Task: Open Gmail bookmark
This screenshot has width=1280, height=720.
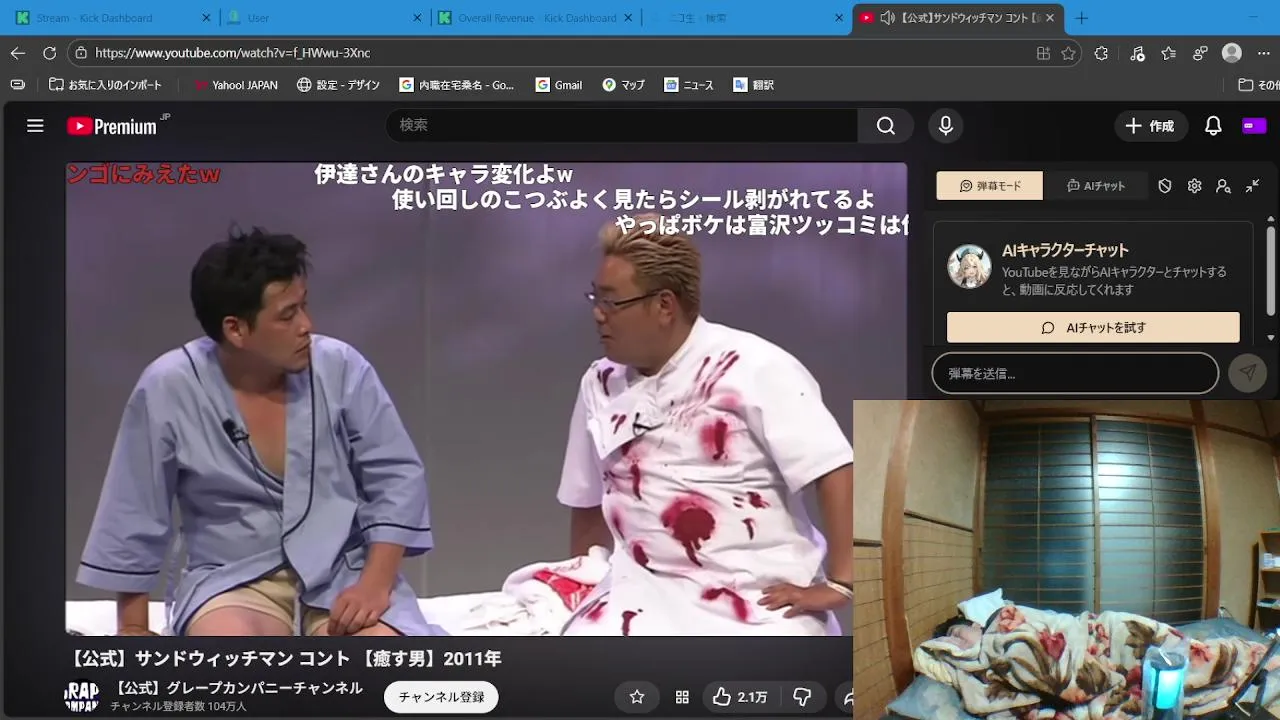Action: (x=558, y=85)
